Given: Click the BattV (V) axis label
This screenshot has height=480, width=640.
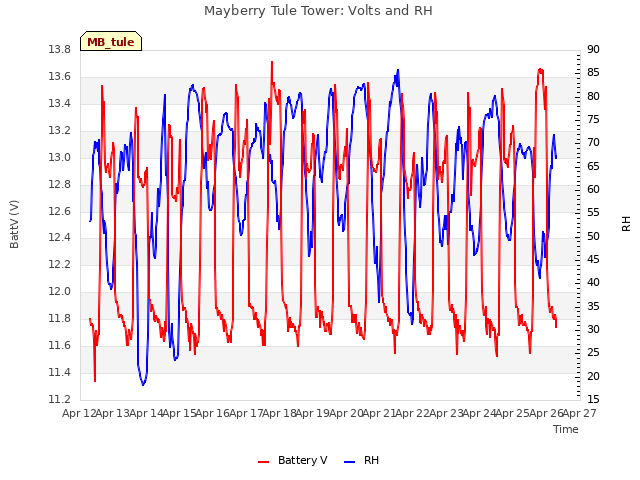Looking at the screenshot, I should point(14,224).
